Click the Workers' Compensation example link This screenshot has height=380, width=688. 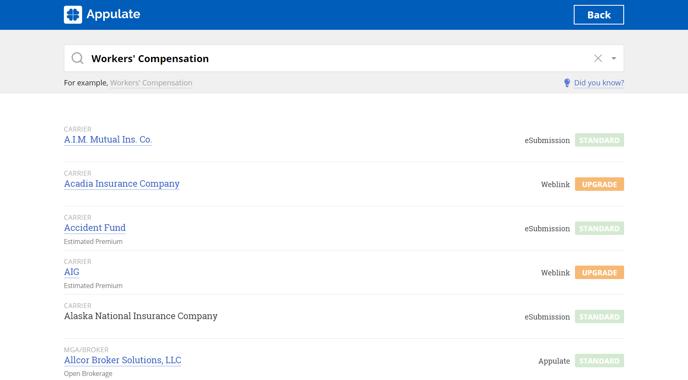coord(151,83)
